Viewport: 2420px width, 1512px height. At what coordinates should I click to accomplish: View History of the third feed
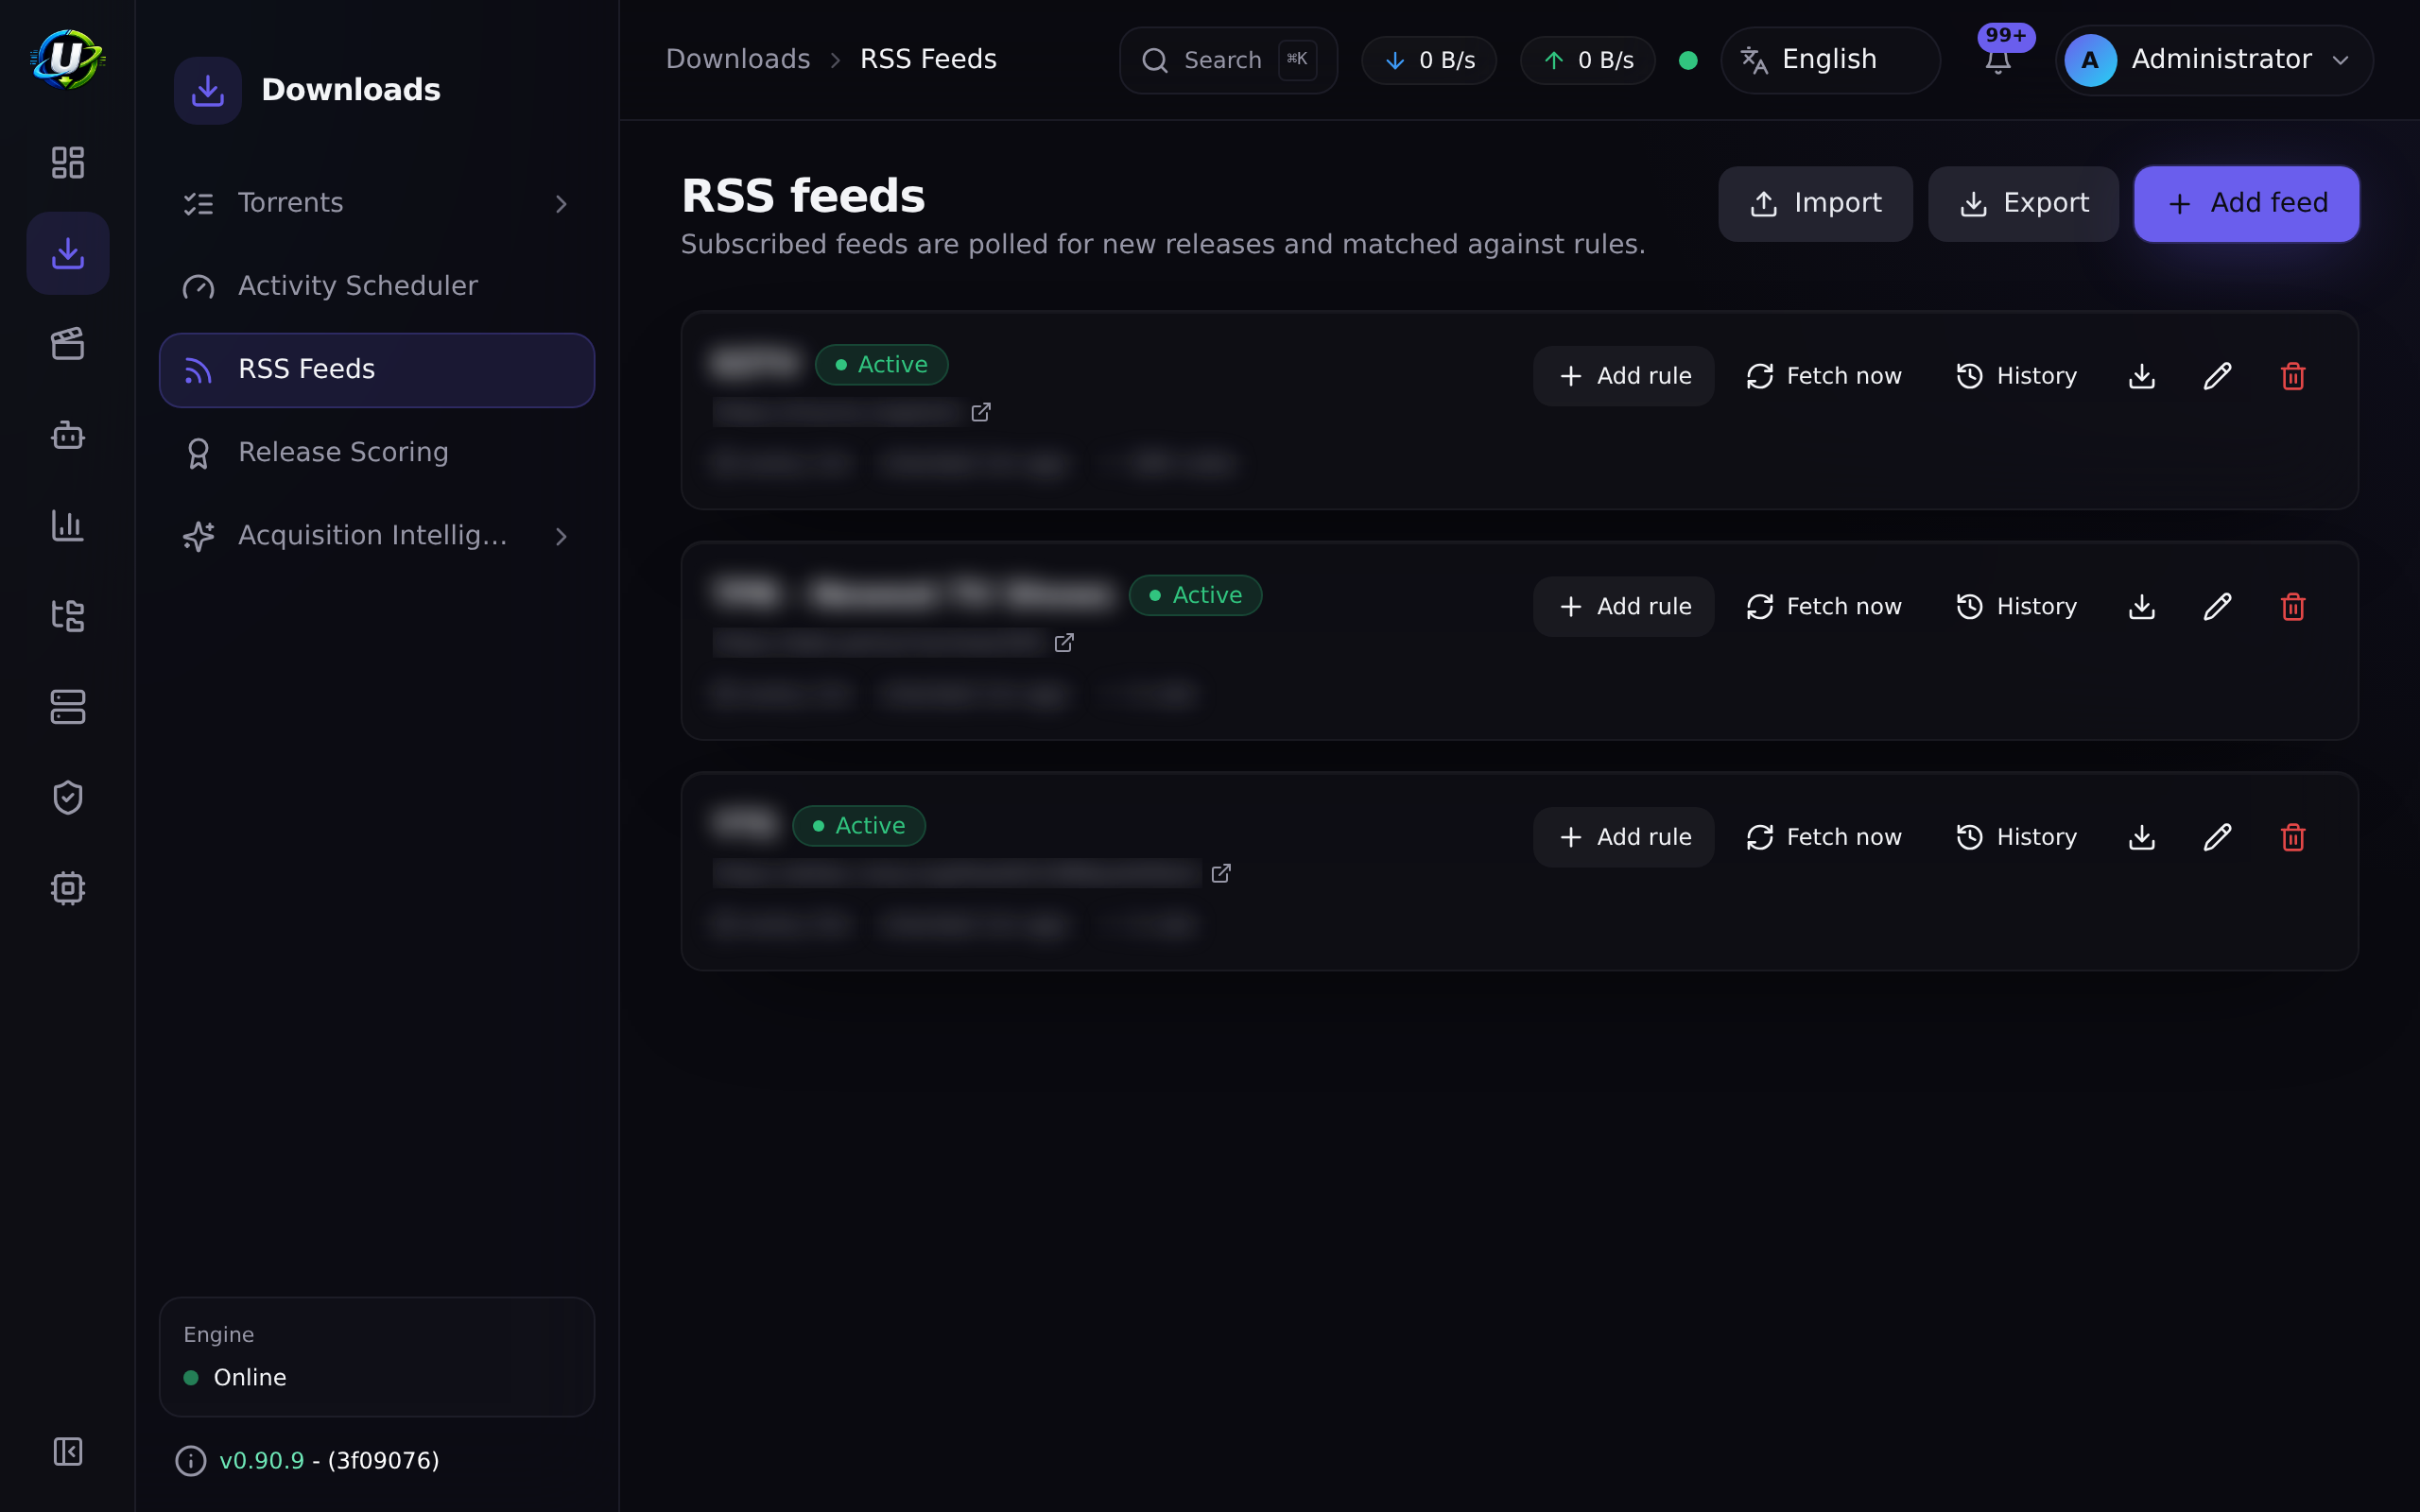(x=2016, y=837)
